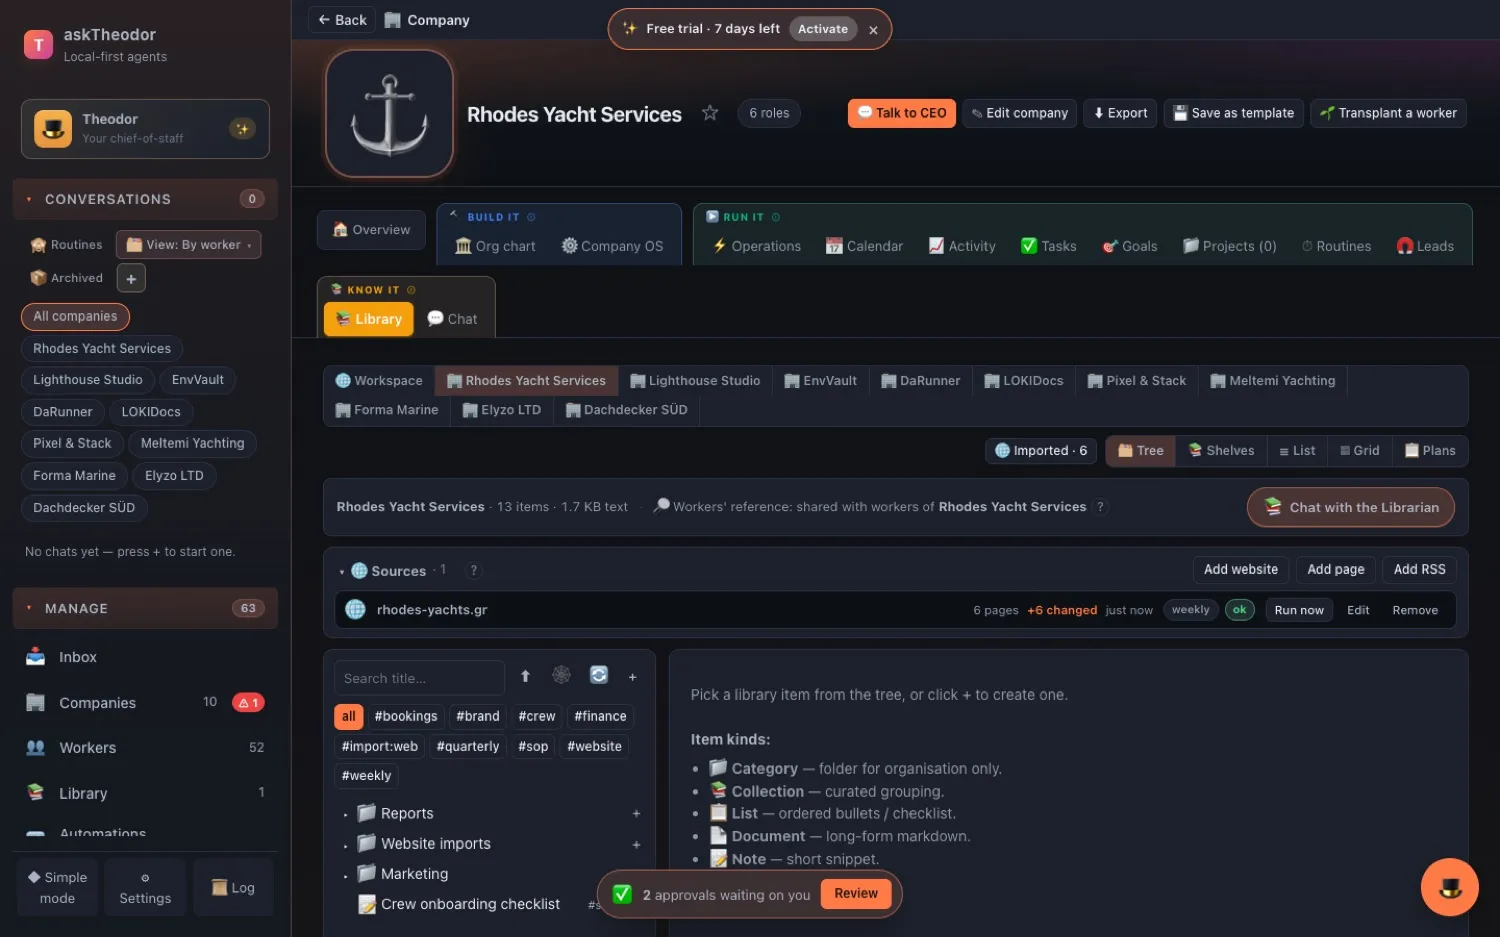Switch to Shelves view
1500x937 pixels.
pyautogui.click(x=1221, y=451)
